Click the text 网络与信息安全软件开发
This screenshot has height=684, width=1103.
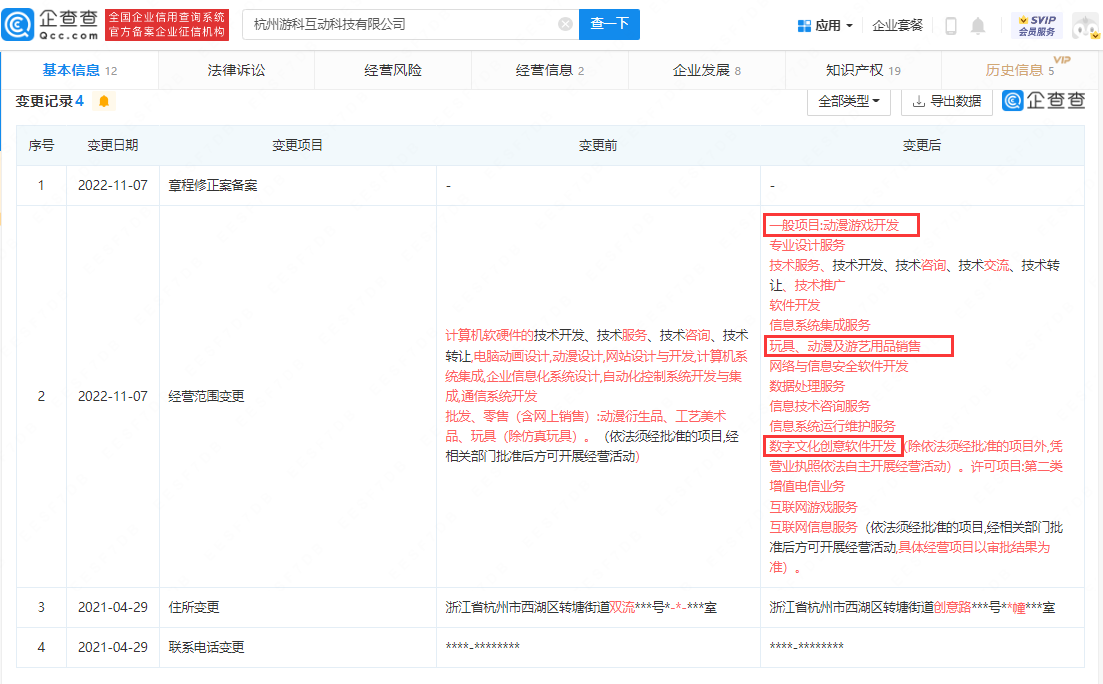839,367
